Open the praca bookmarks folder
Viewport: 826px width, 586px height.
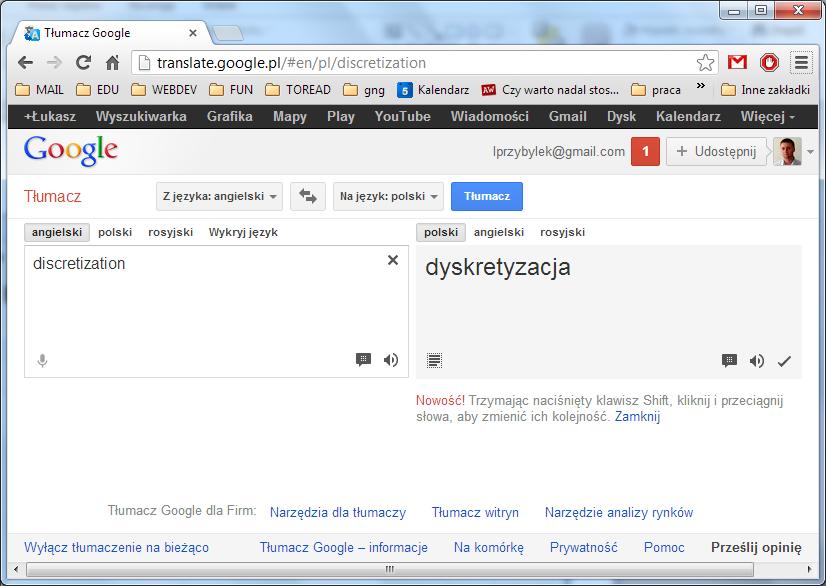coord(656,90)
